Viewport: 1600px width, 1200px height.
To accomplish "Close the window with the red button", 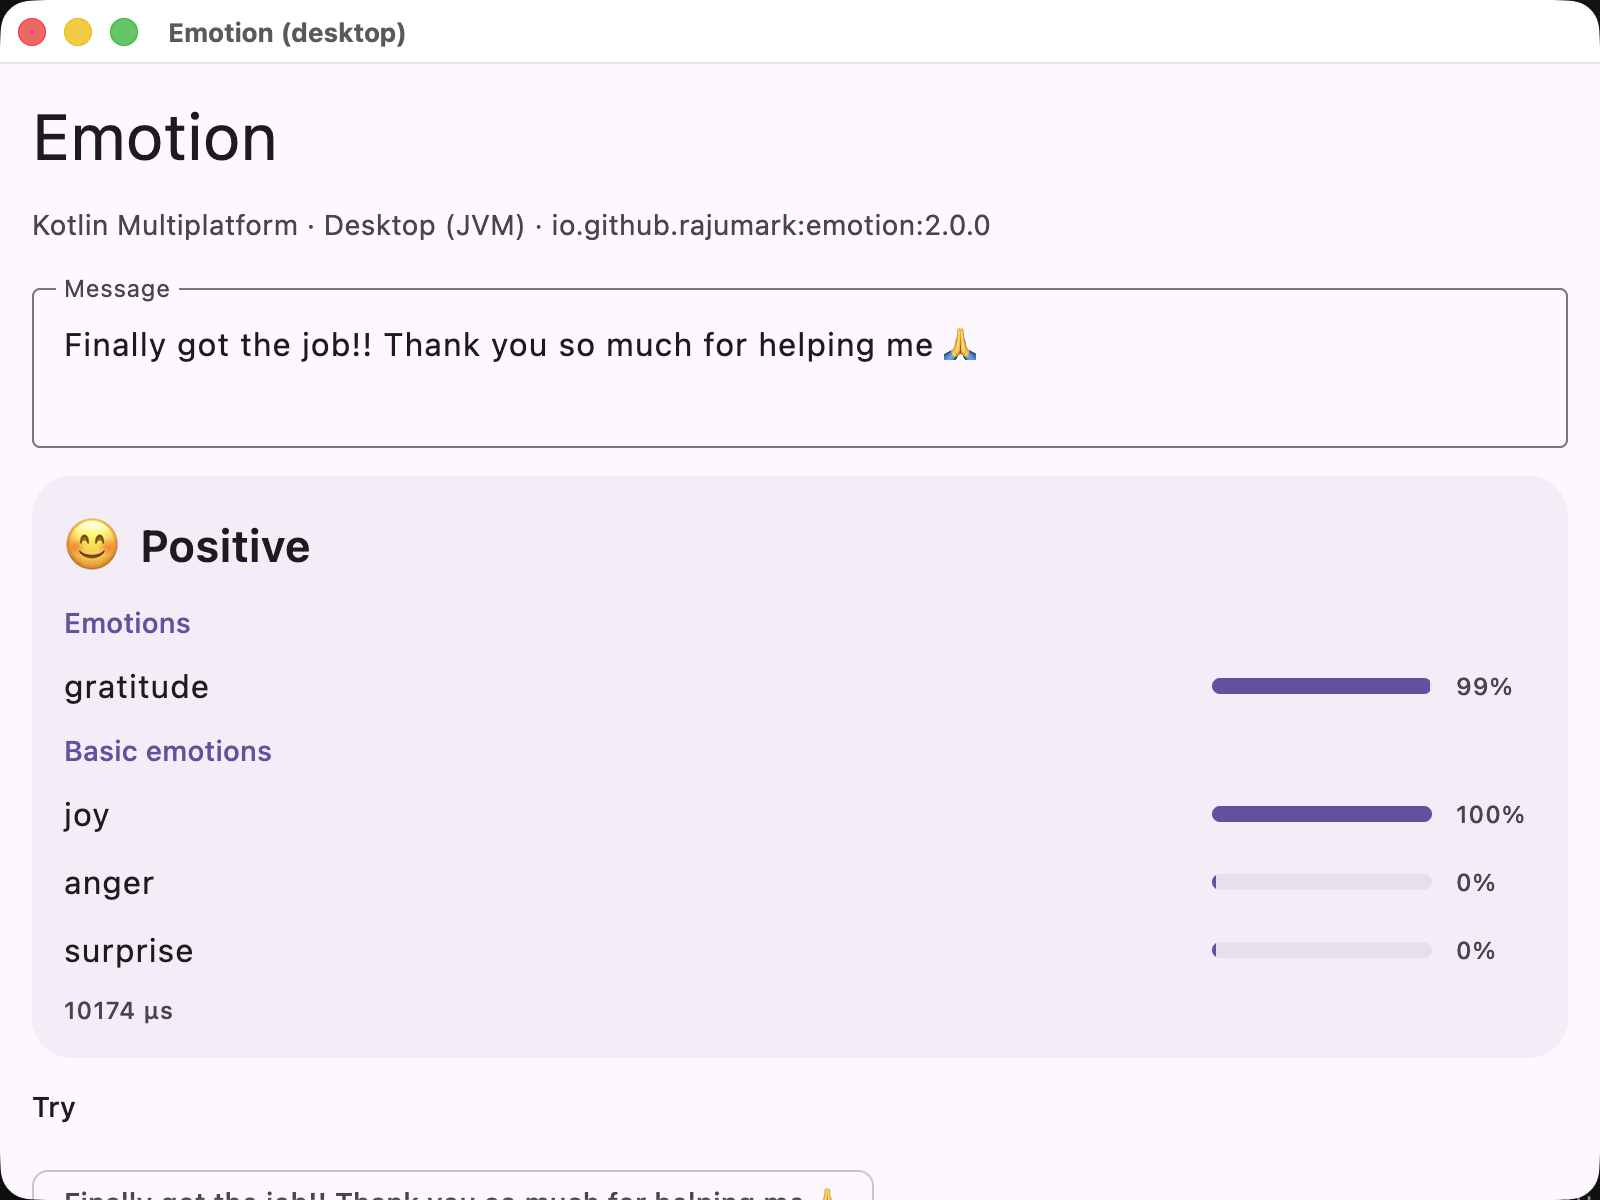I will pyautogui.click(x=32, y=32).
